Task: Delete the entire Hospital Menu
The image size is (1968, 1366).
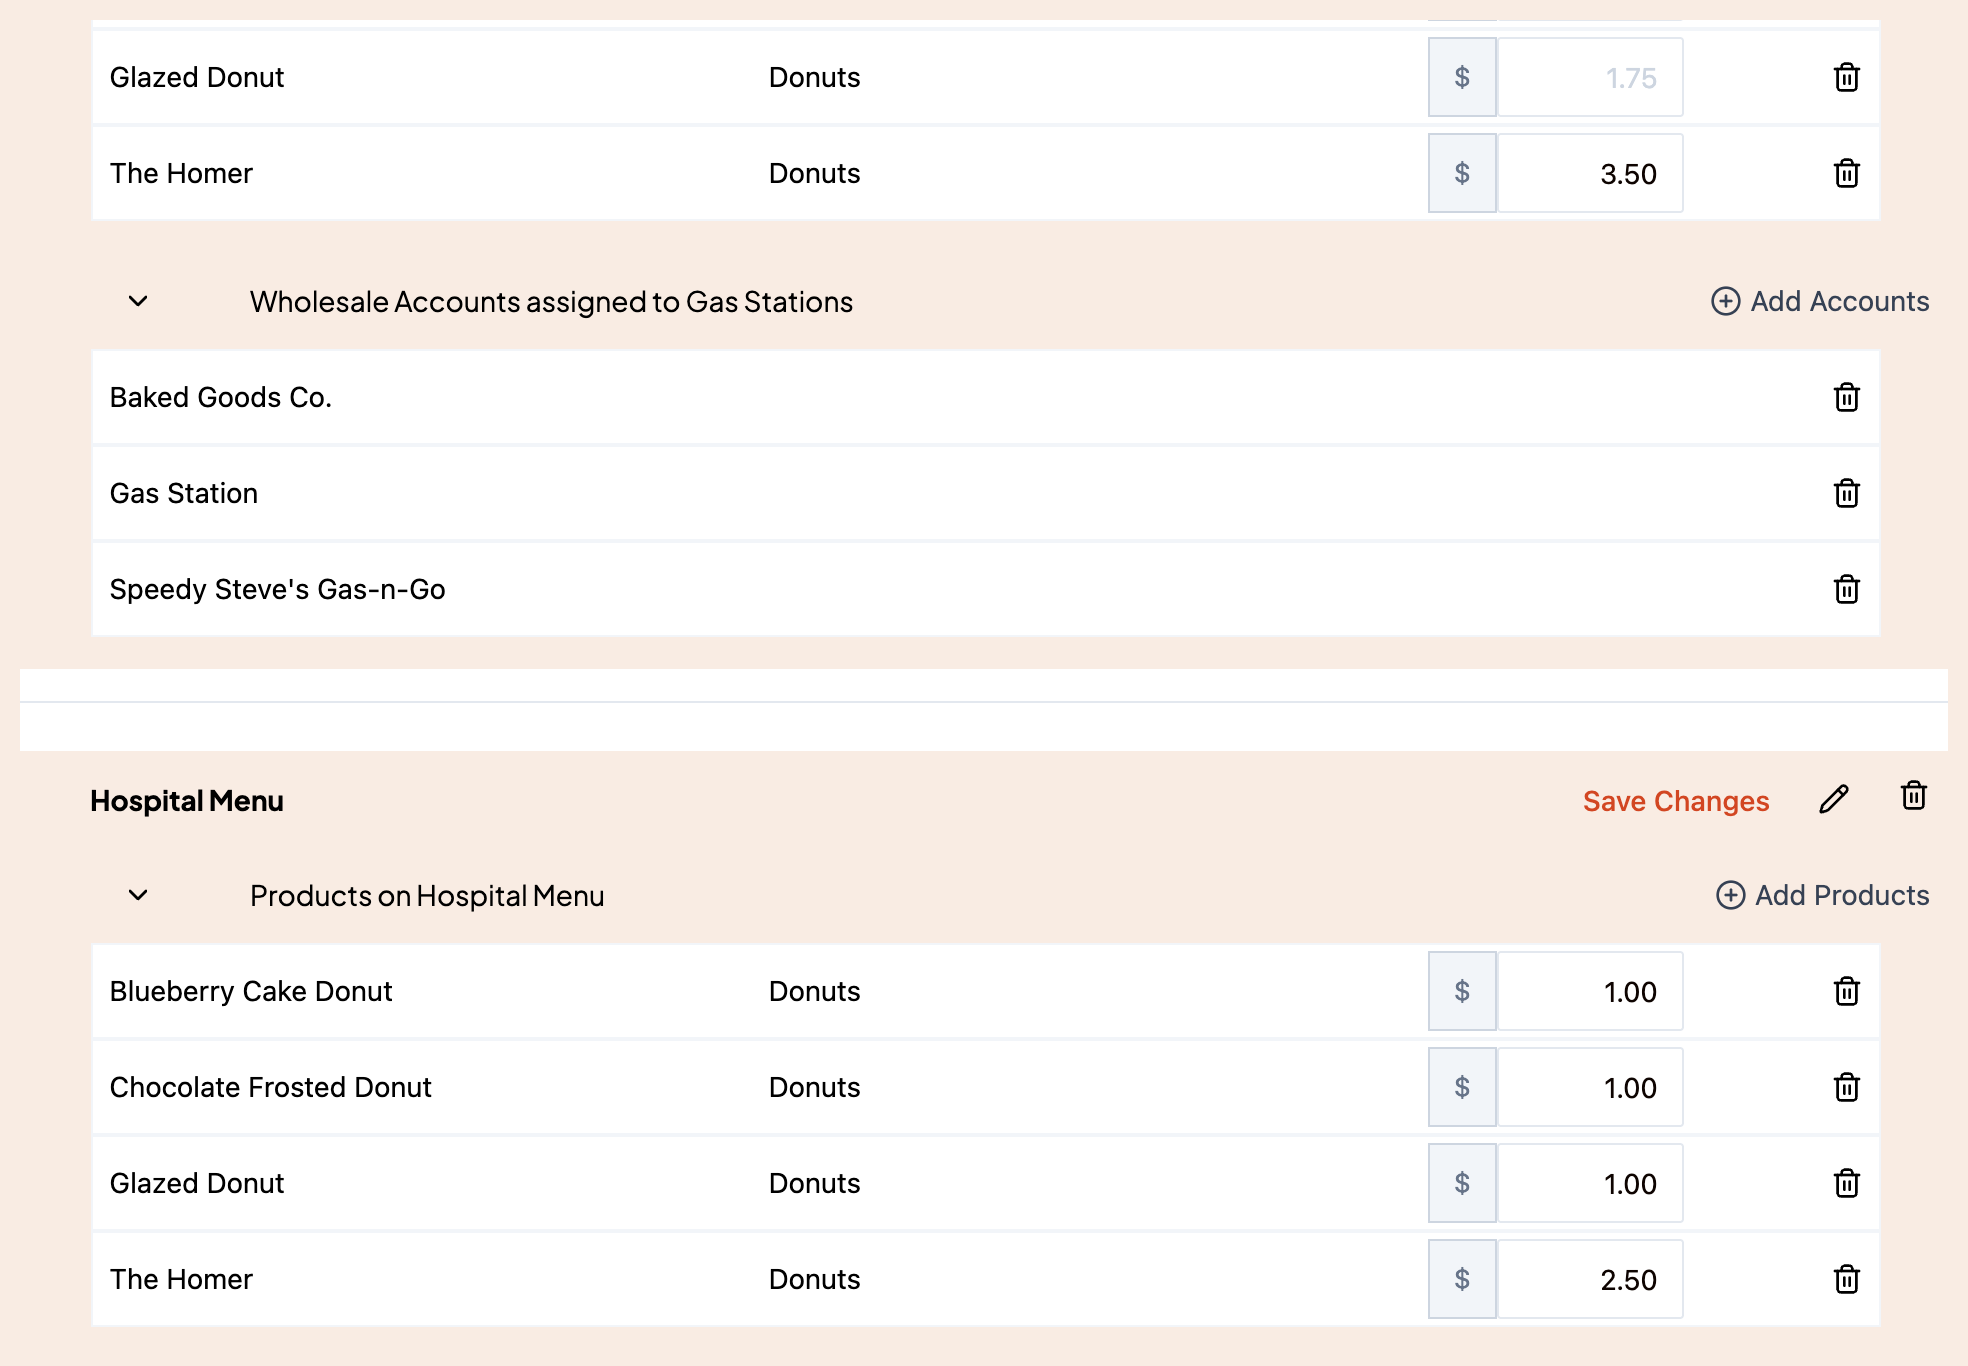Action: pos(1913,796)
